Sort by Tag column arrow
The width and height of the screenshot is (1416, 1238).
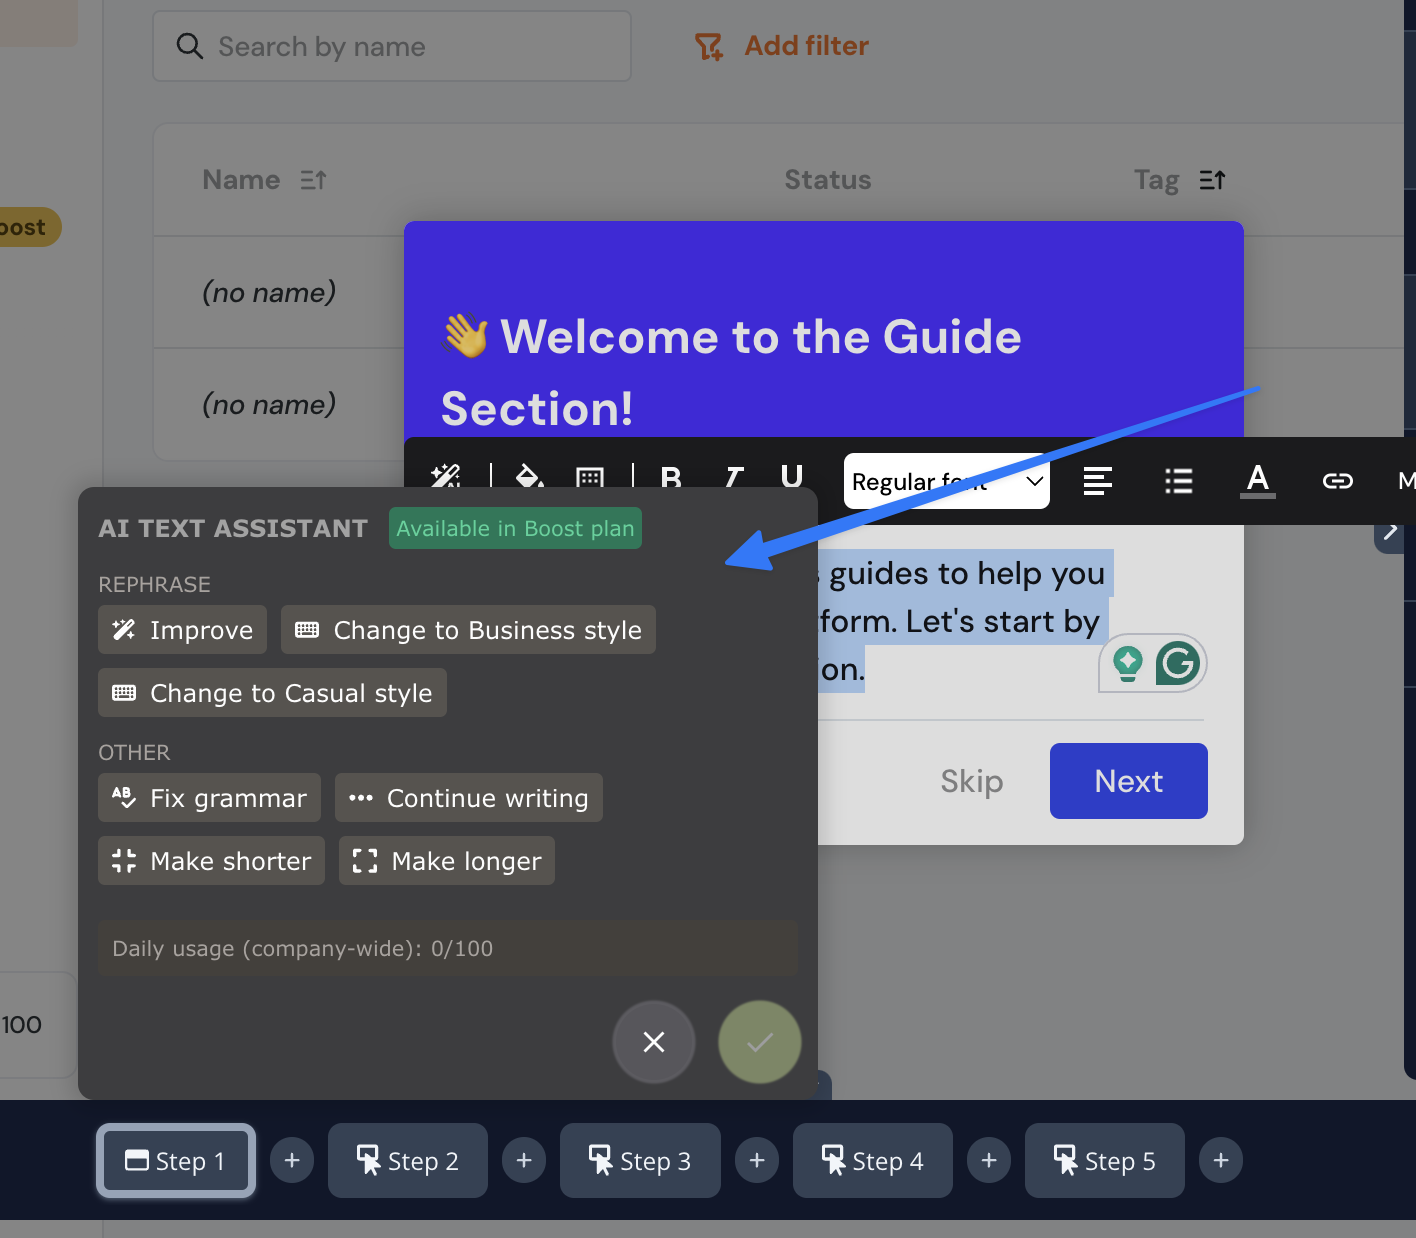pyautogui.click(x=1212, y=180)
